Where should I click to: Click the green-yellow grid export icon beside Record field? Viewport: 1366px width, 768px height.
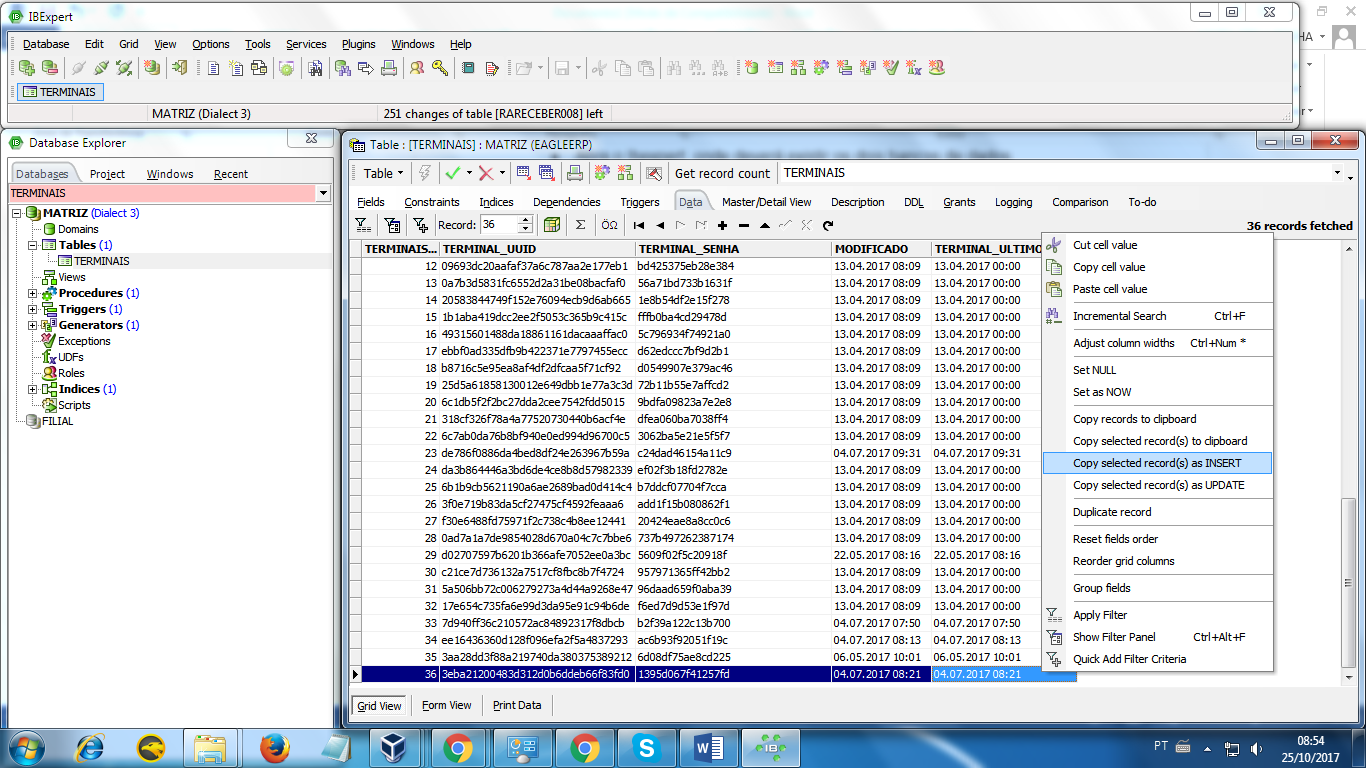coord(551,225)
